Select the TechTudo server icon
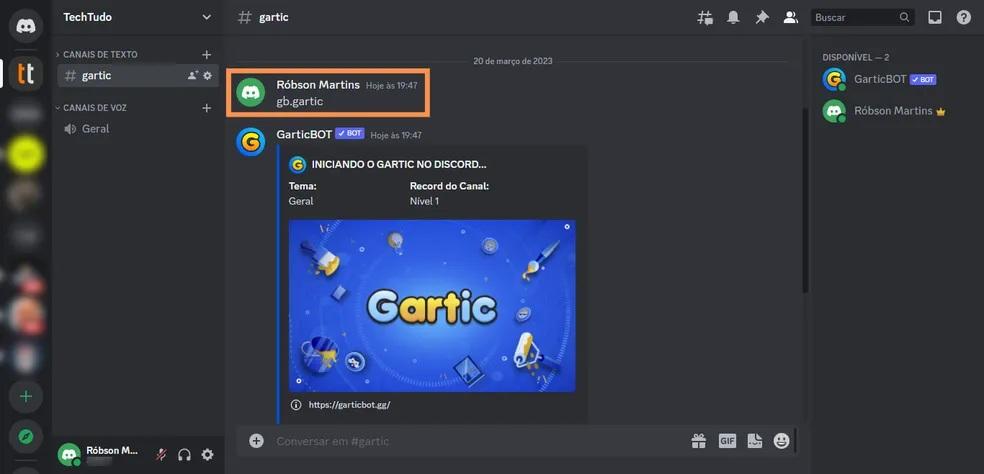 coord(26,73)
